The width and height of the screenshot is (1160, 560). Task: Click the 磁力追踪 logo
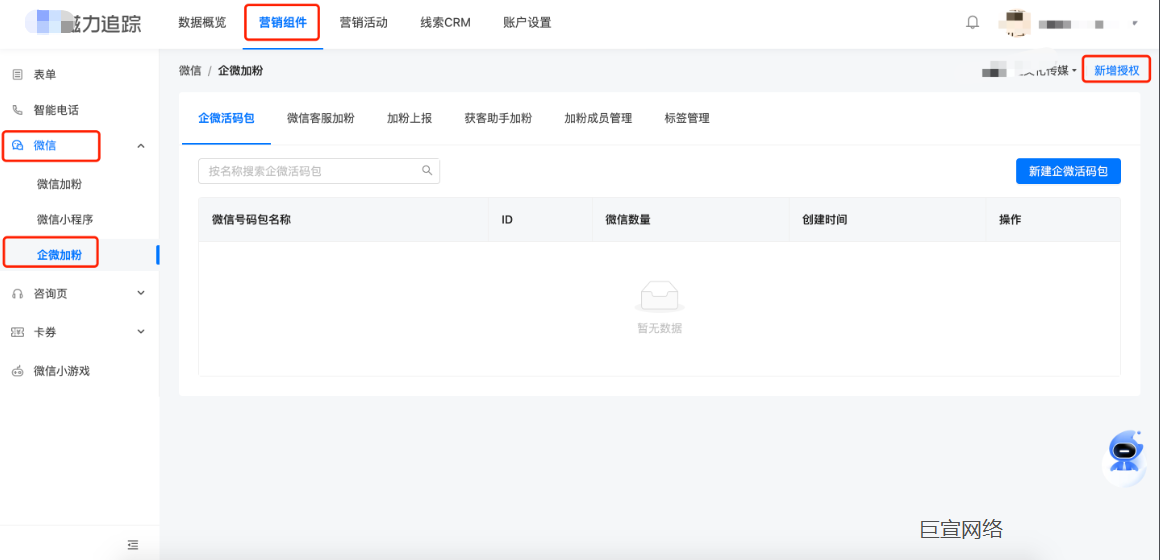pyautogui.click(x=82, y=22)
